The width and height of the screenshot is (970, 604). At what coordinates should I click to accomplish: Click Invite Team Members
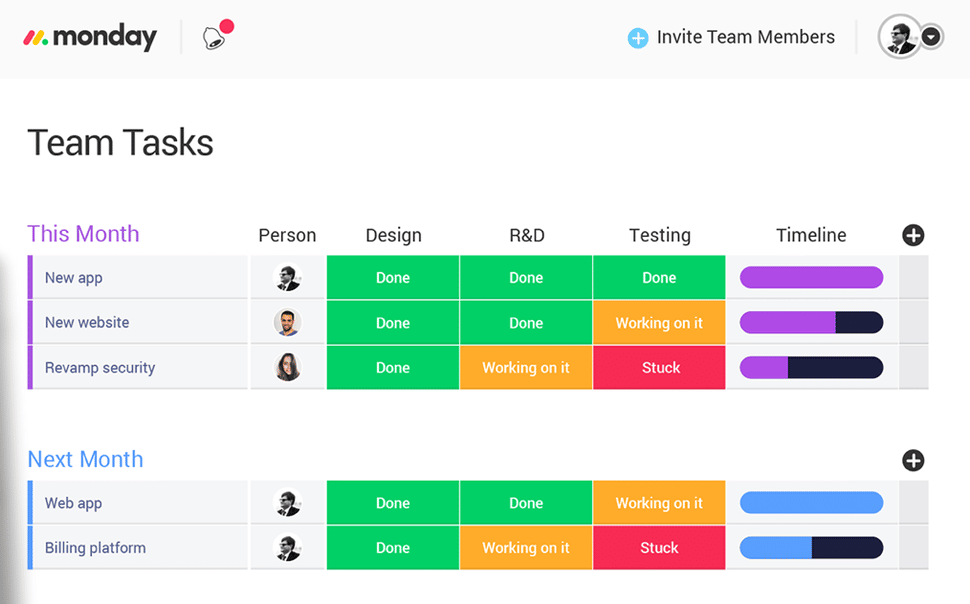tap(745, 36)
